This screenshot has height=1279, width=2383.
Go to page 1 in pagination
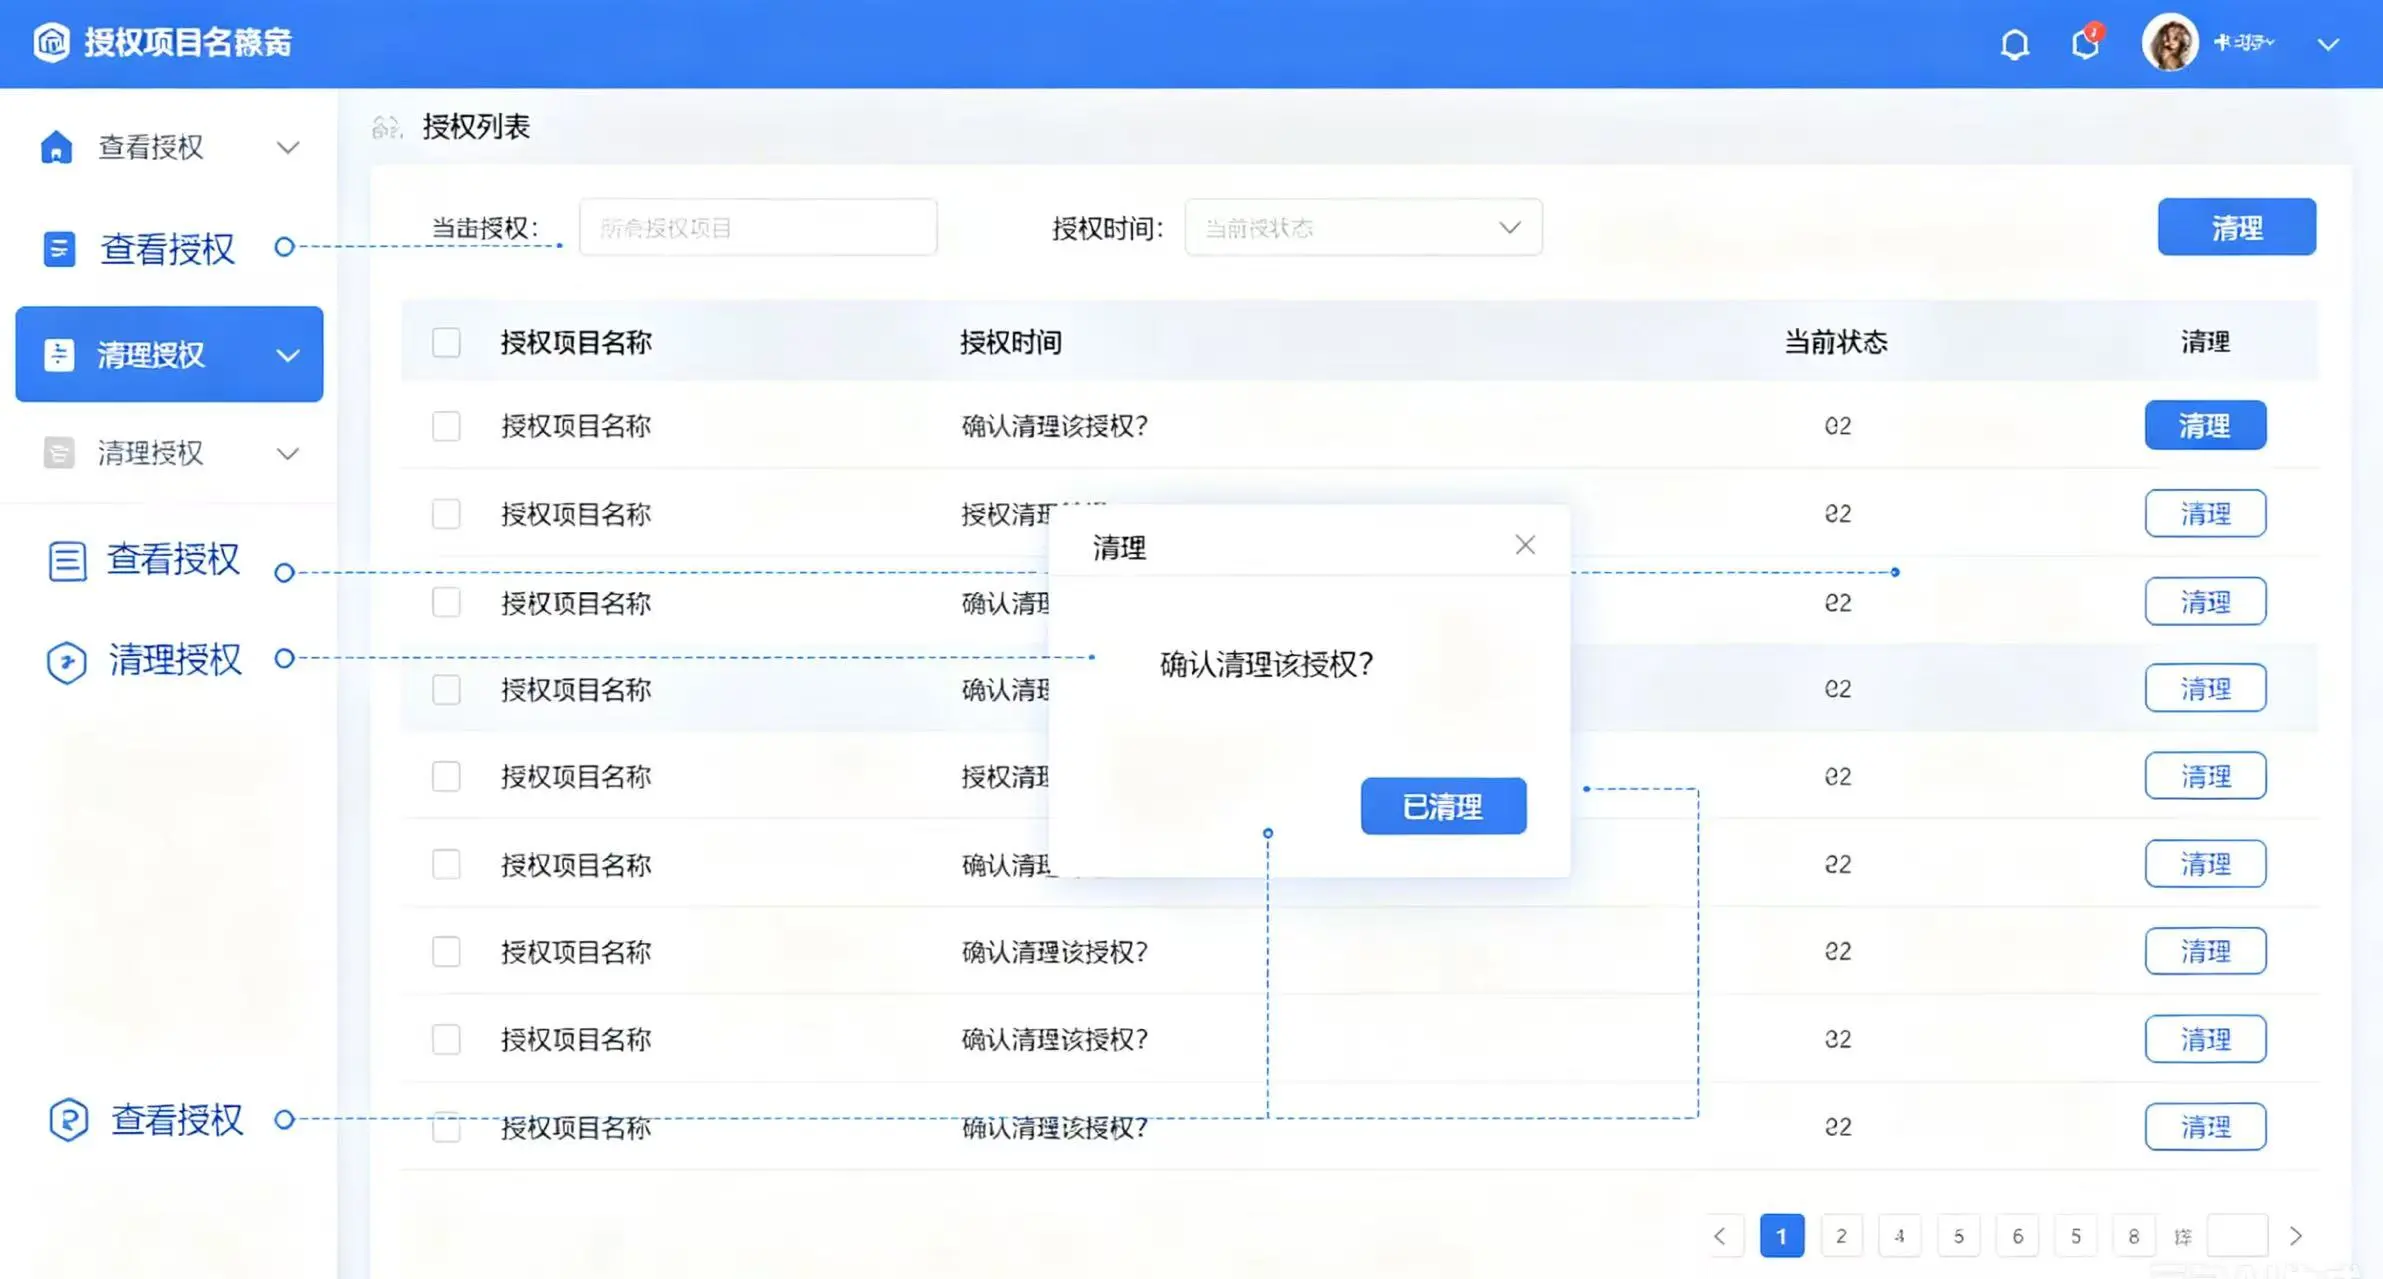click(x=1781, y=1236)
